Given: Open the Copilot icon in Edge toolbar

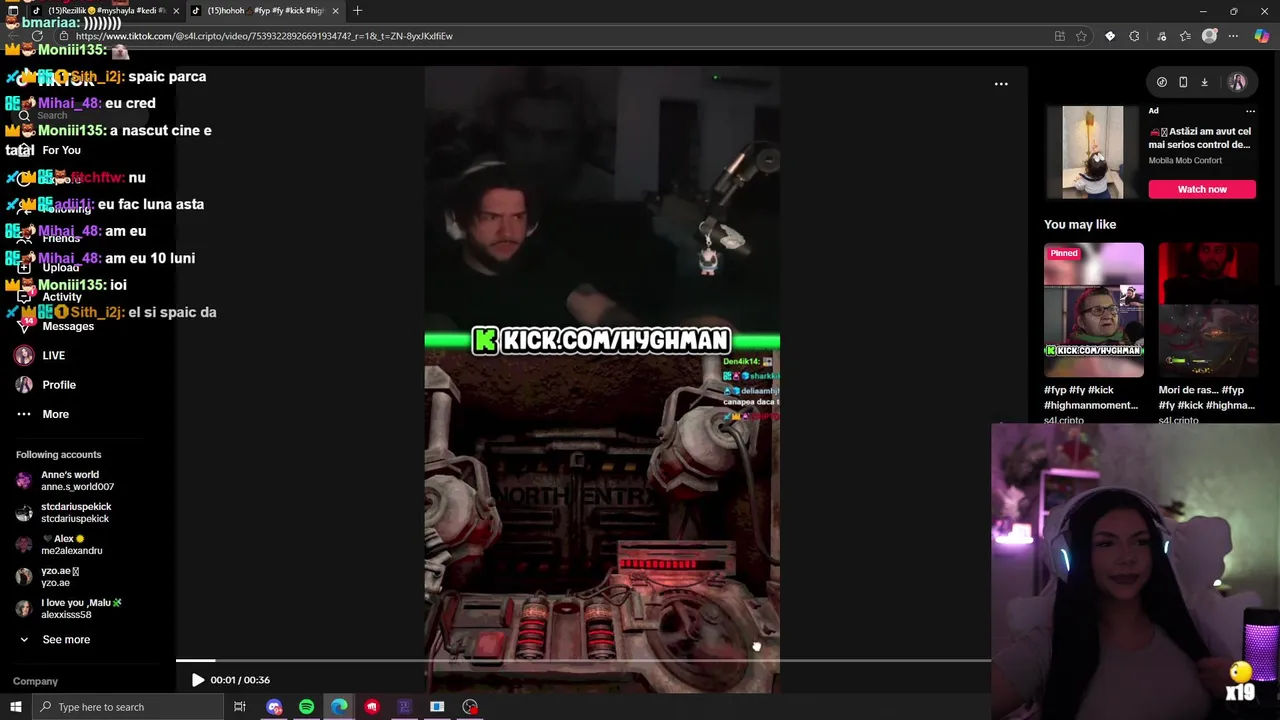Looking at the screenshot, I should pyautogui.click(x=1262, y=36).
